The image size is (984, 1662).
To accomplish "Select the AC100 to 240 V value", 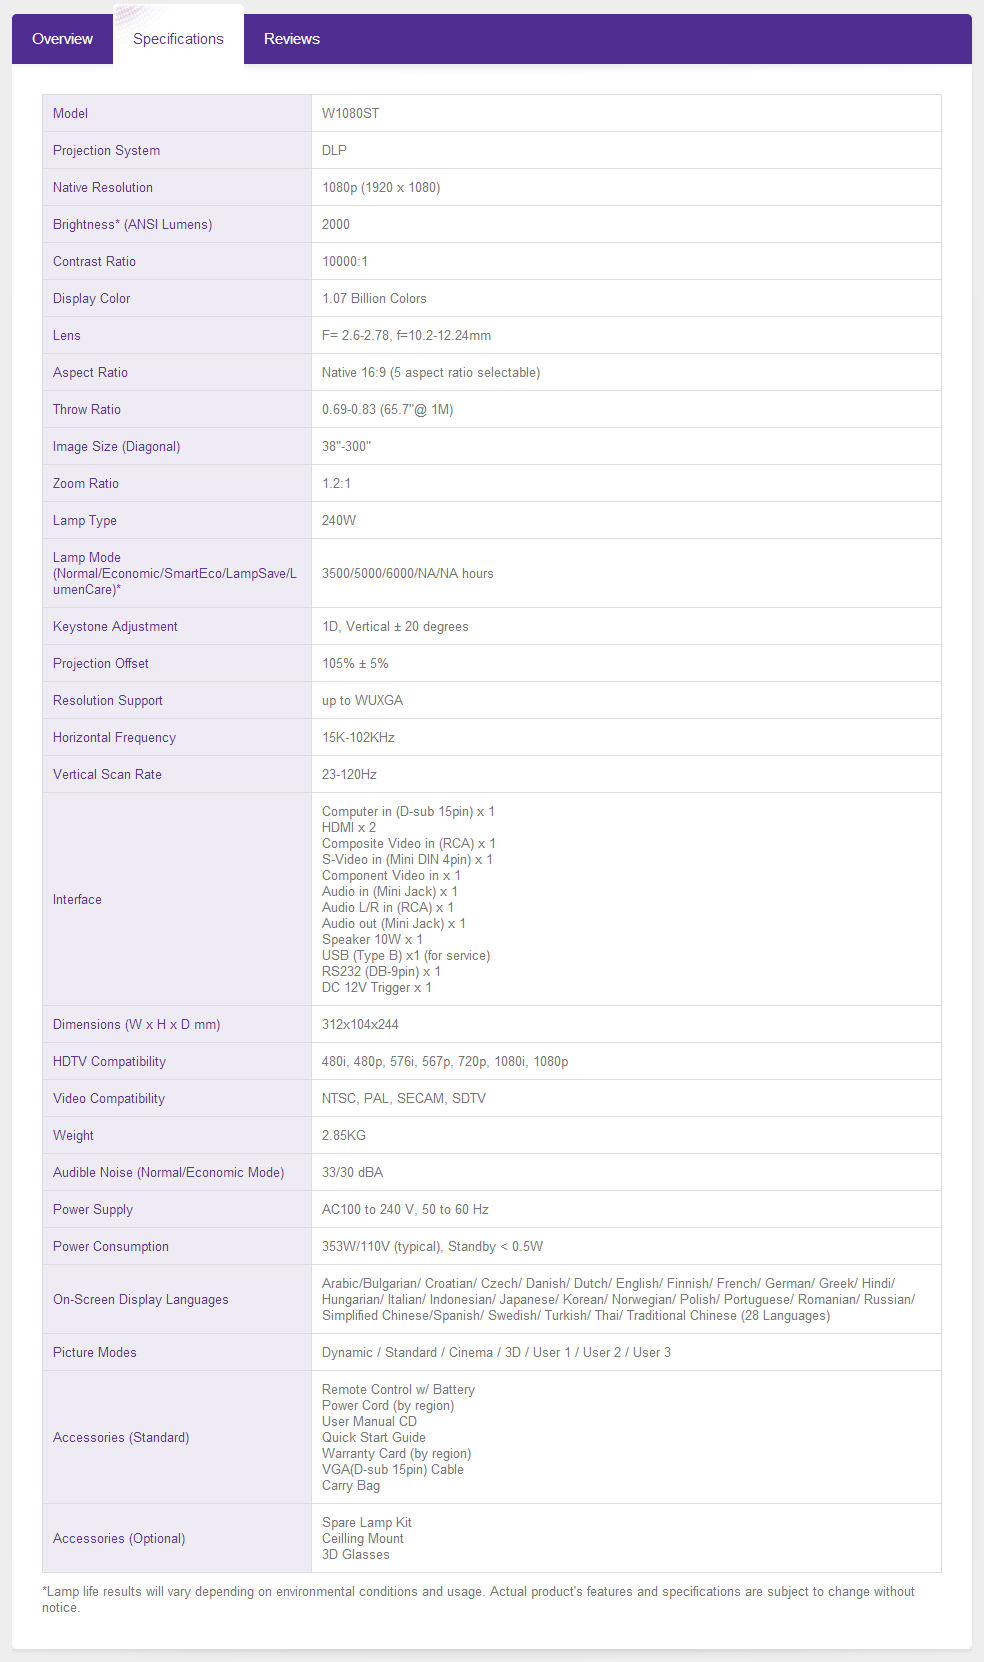I will (x=405, y=1209).
